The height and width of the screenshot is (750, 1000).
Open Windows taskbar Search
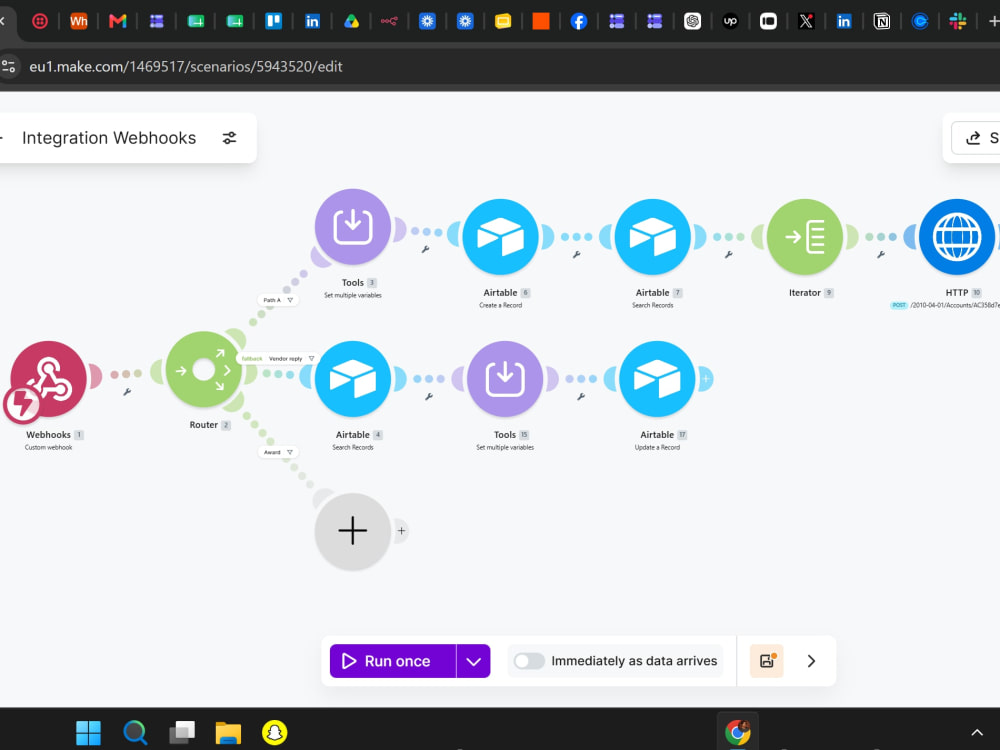(135, 733)
